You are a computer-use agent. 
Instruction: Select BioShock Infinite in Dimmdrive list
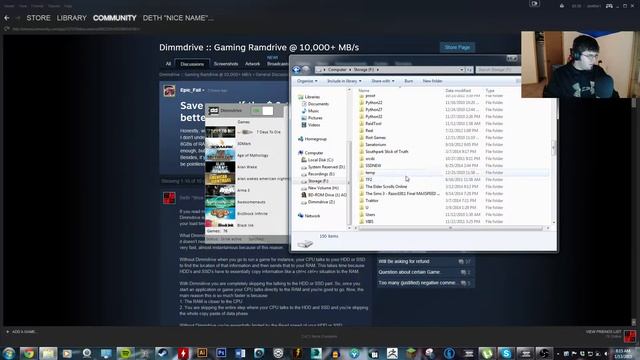pyautogui.click(x=252, y=213)
